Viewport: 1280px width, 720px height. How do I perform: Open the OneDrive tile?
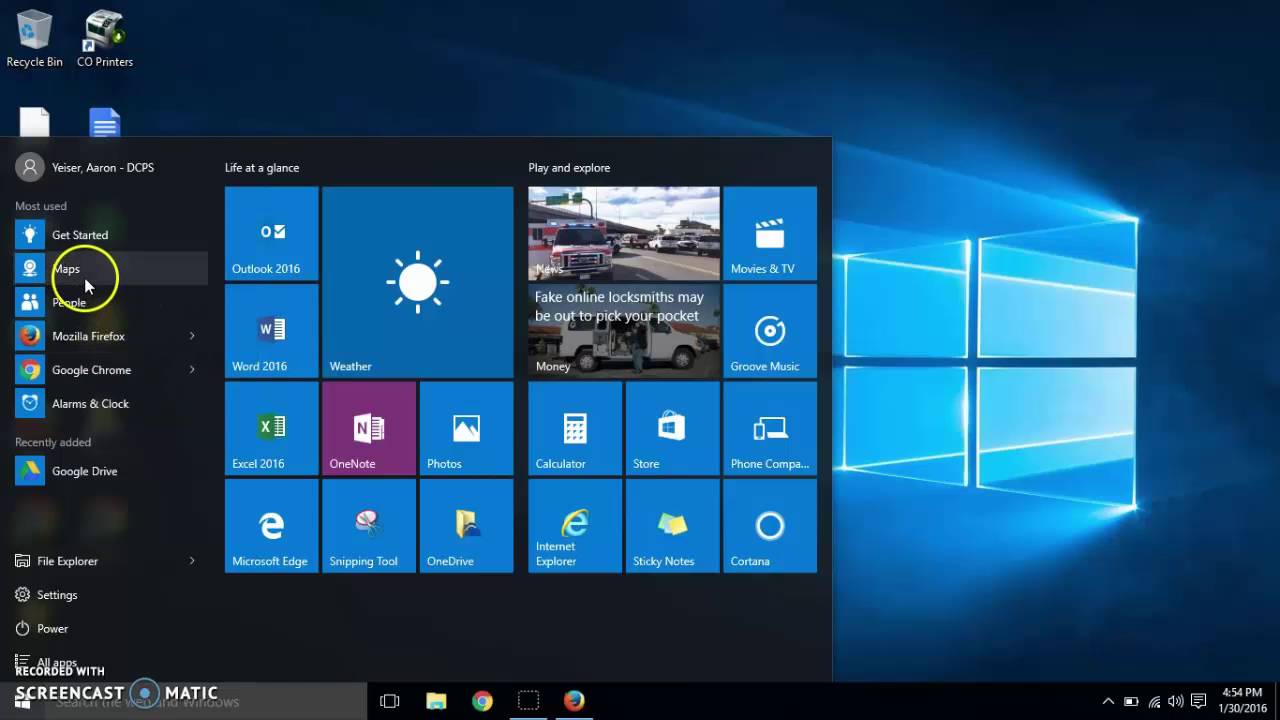(x=467, y=526)
